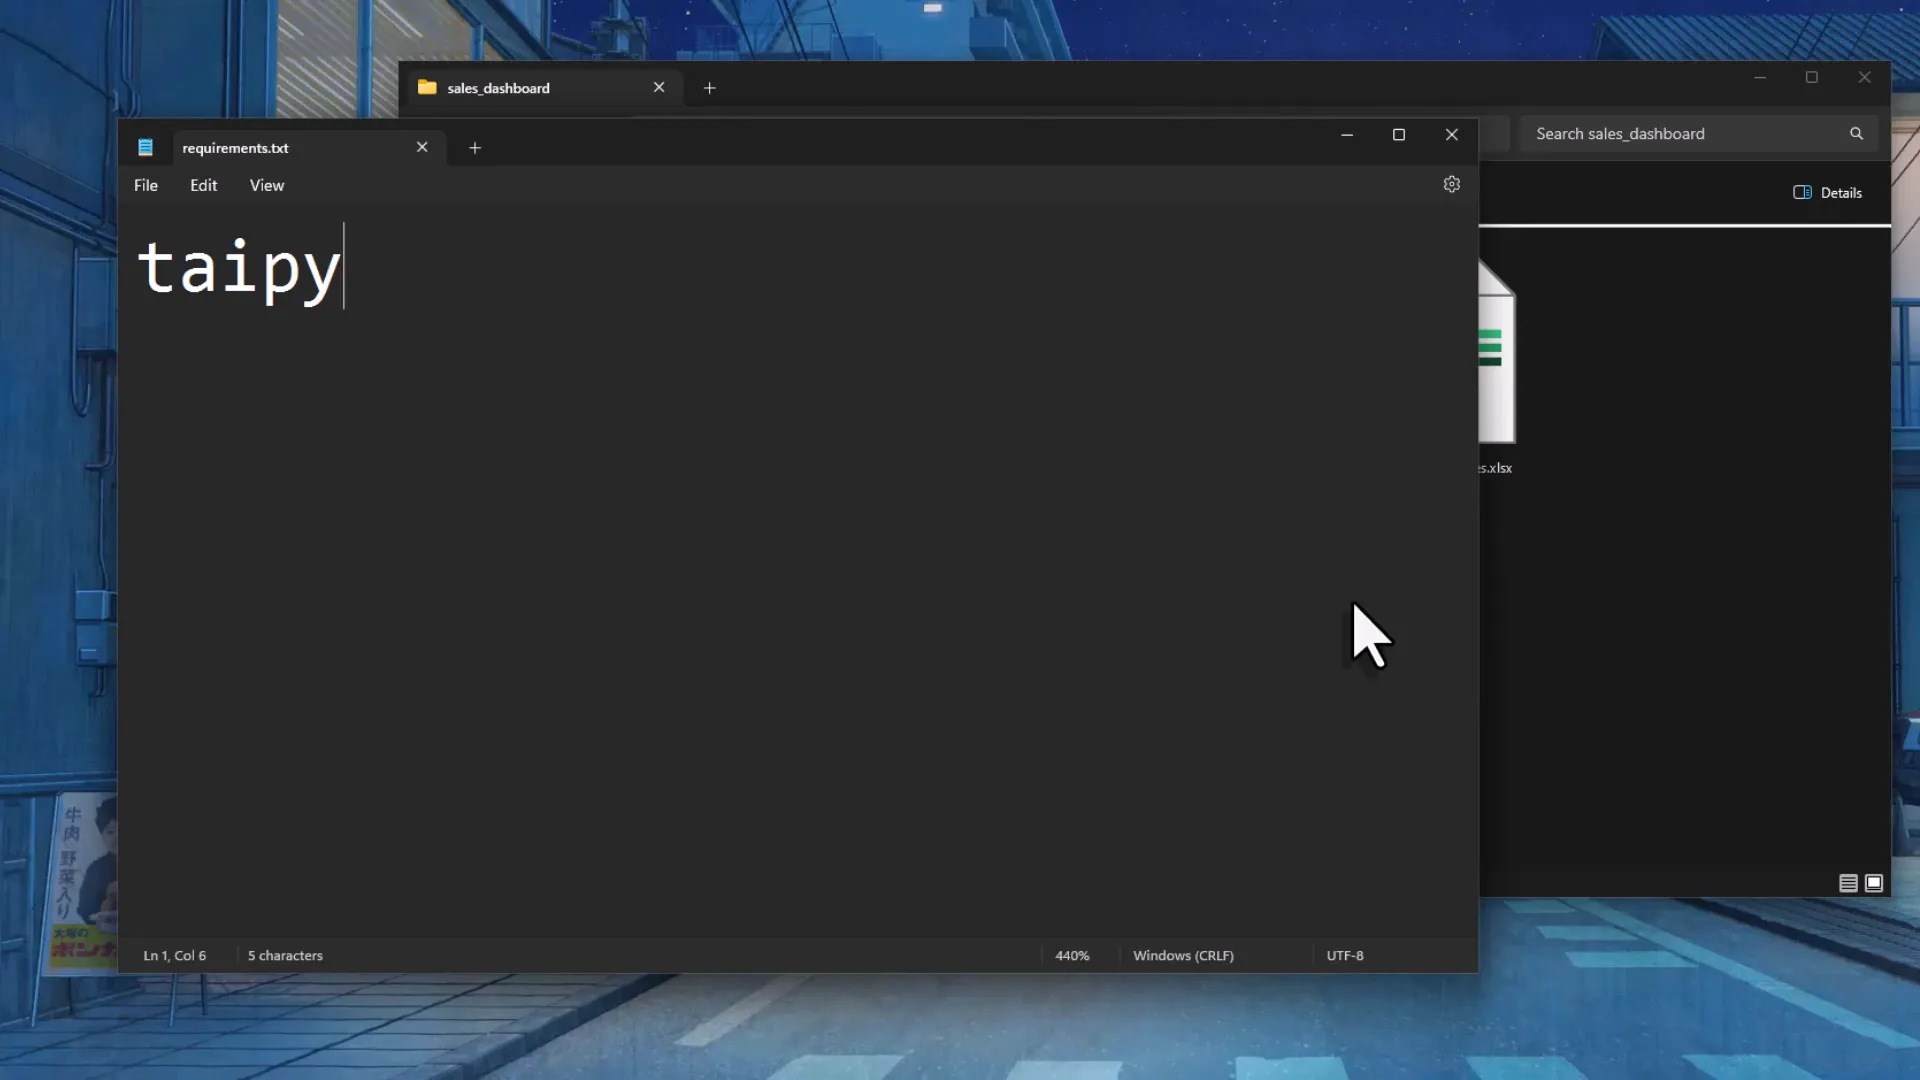Open the Edit menu in Notepad
This screenshot has height=1080, width=1920.
point(203,185)
